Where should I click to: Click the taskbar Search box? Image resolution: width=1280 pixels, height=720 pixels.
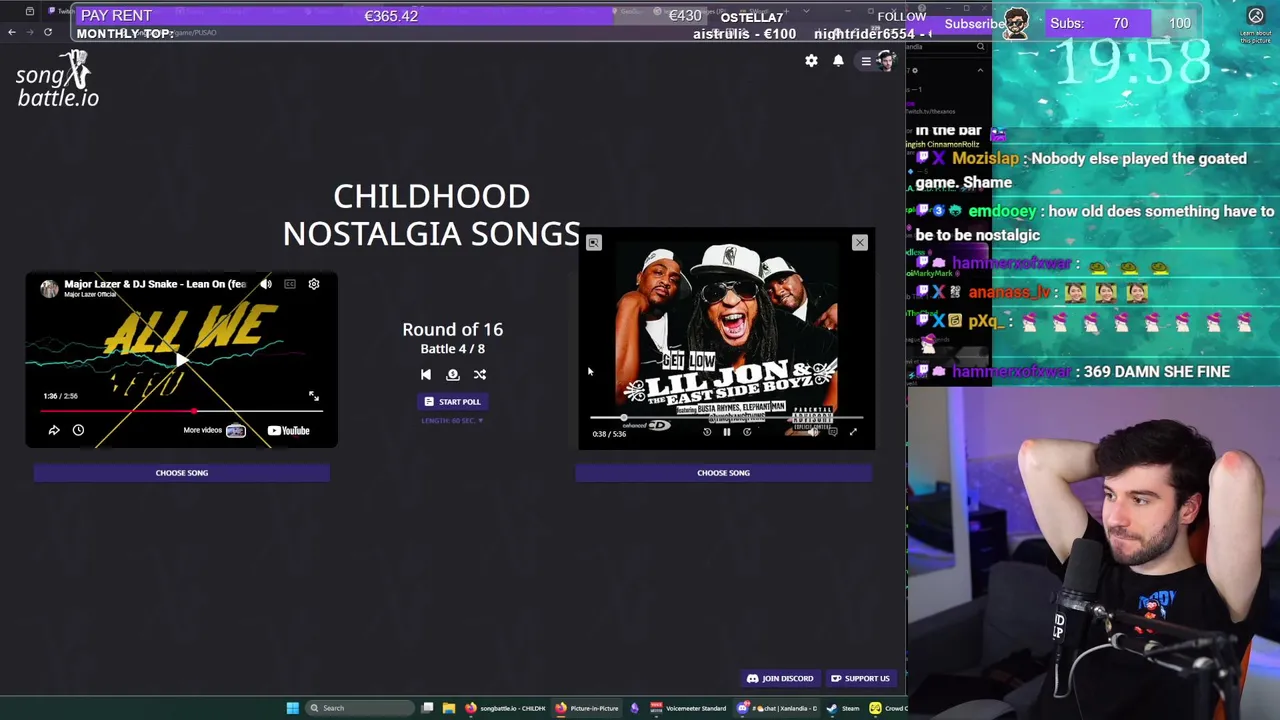(360, 708)
